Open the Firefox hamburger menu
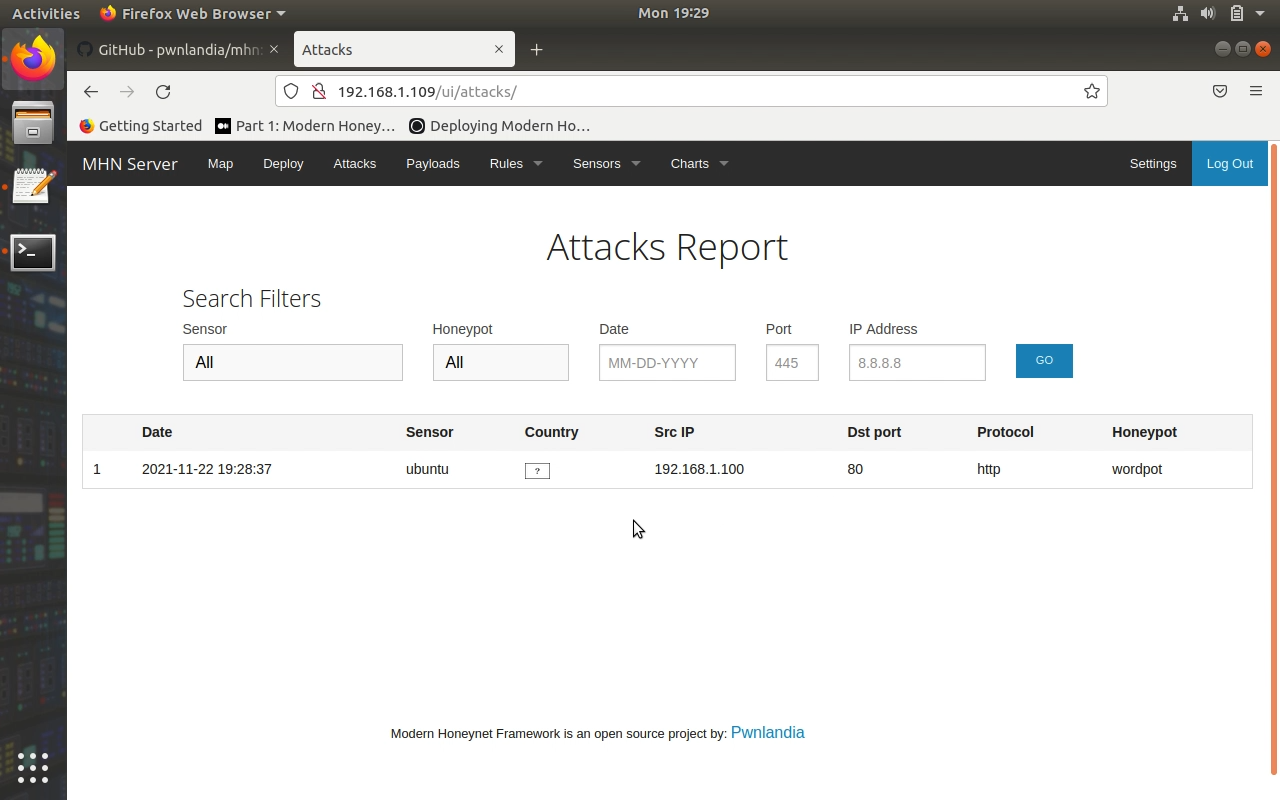 [1256, 92]
